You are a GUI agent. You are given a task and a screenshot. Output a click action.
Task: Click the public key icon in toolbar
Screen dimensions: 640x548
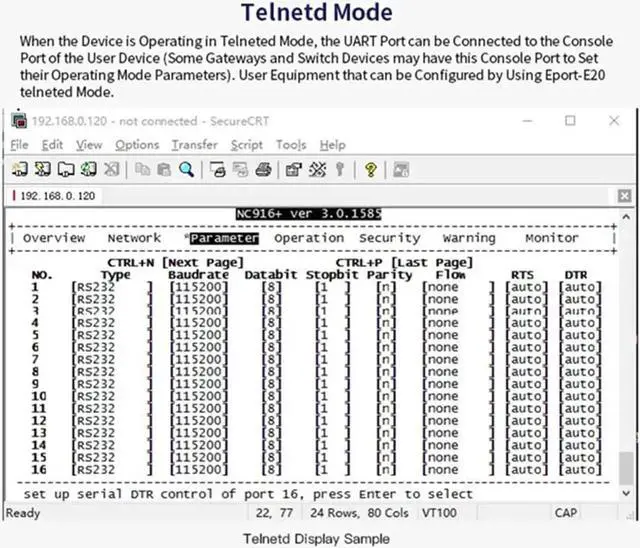point(340,170)
